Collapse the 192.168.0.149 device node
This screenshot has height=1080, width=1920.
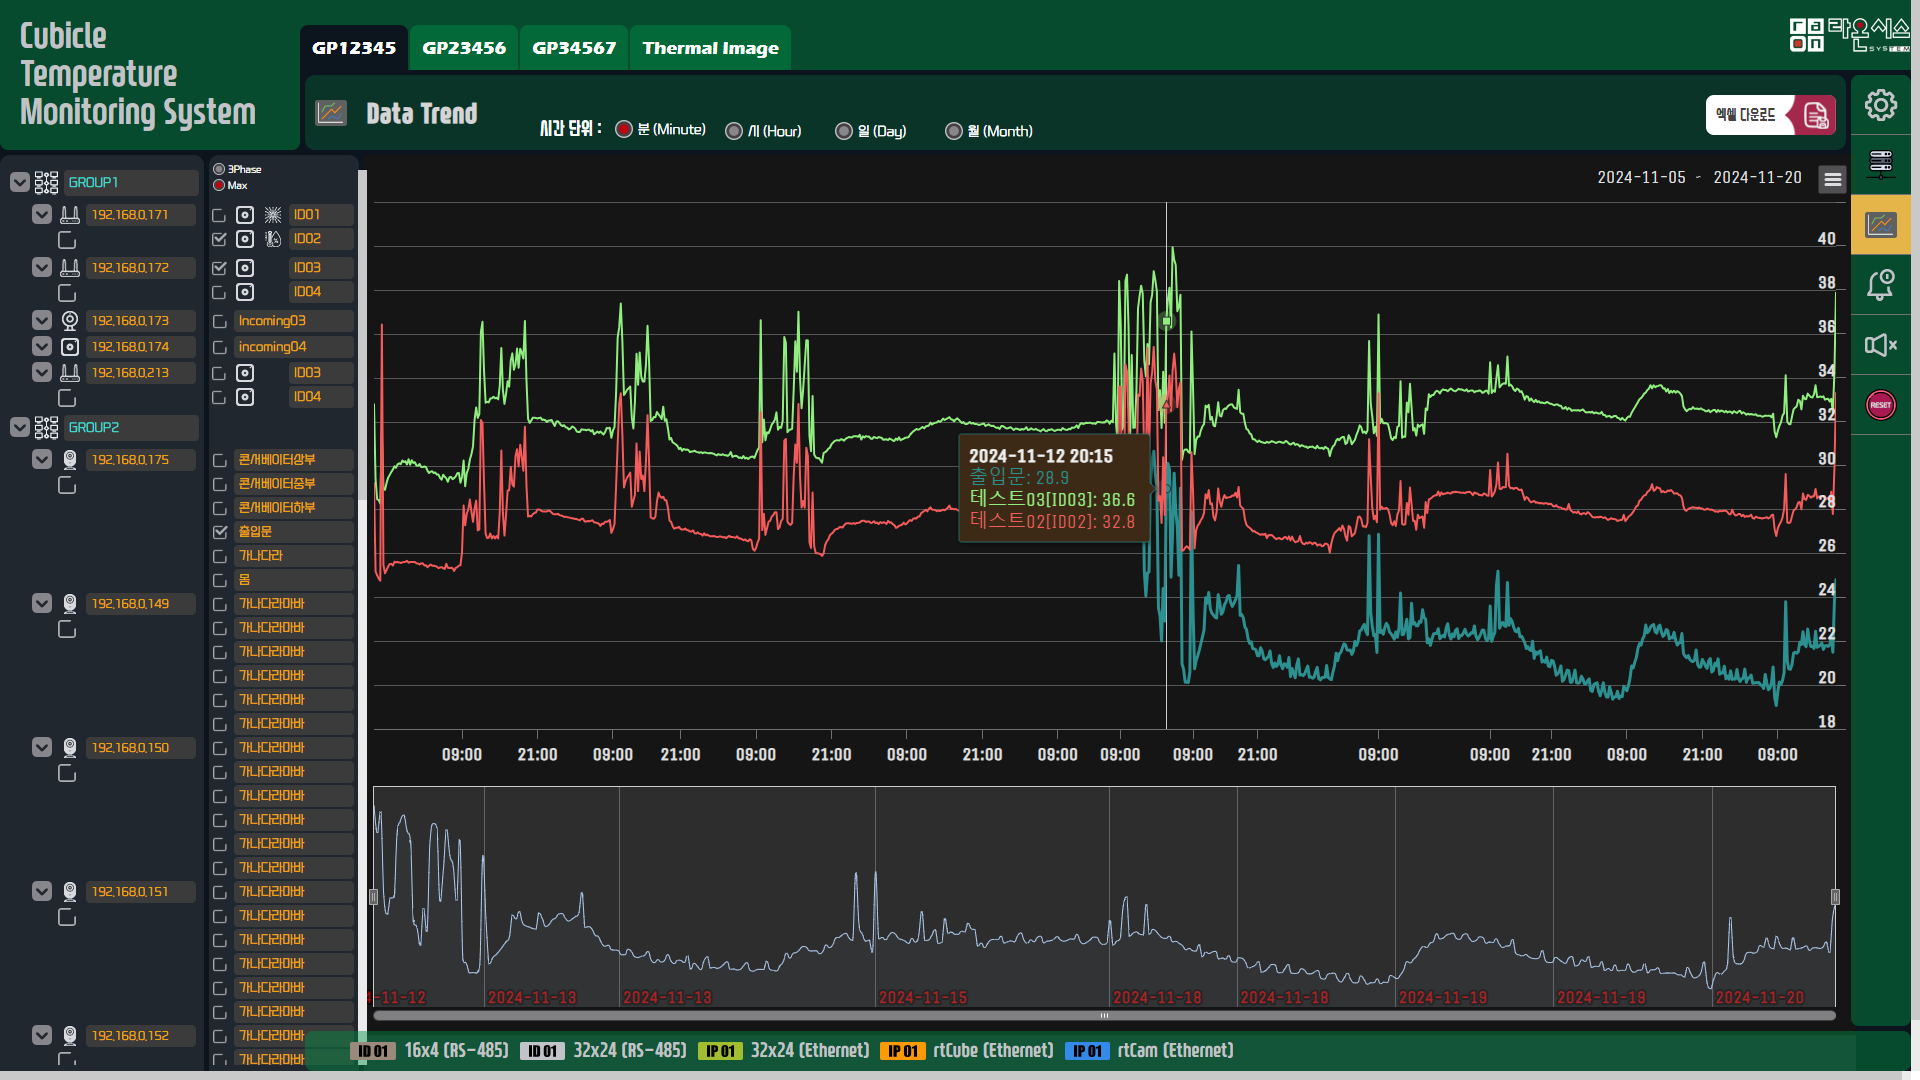pos(42,603)
